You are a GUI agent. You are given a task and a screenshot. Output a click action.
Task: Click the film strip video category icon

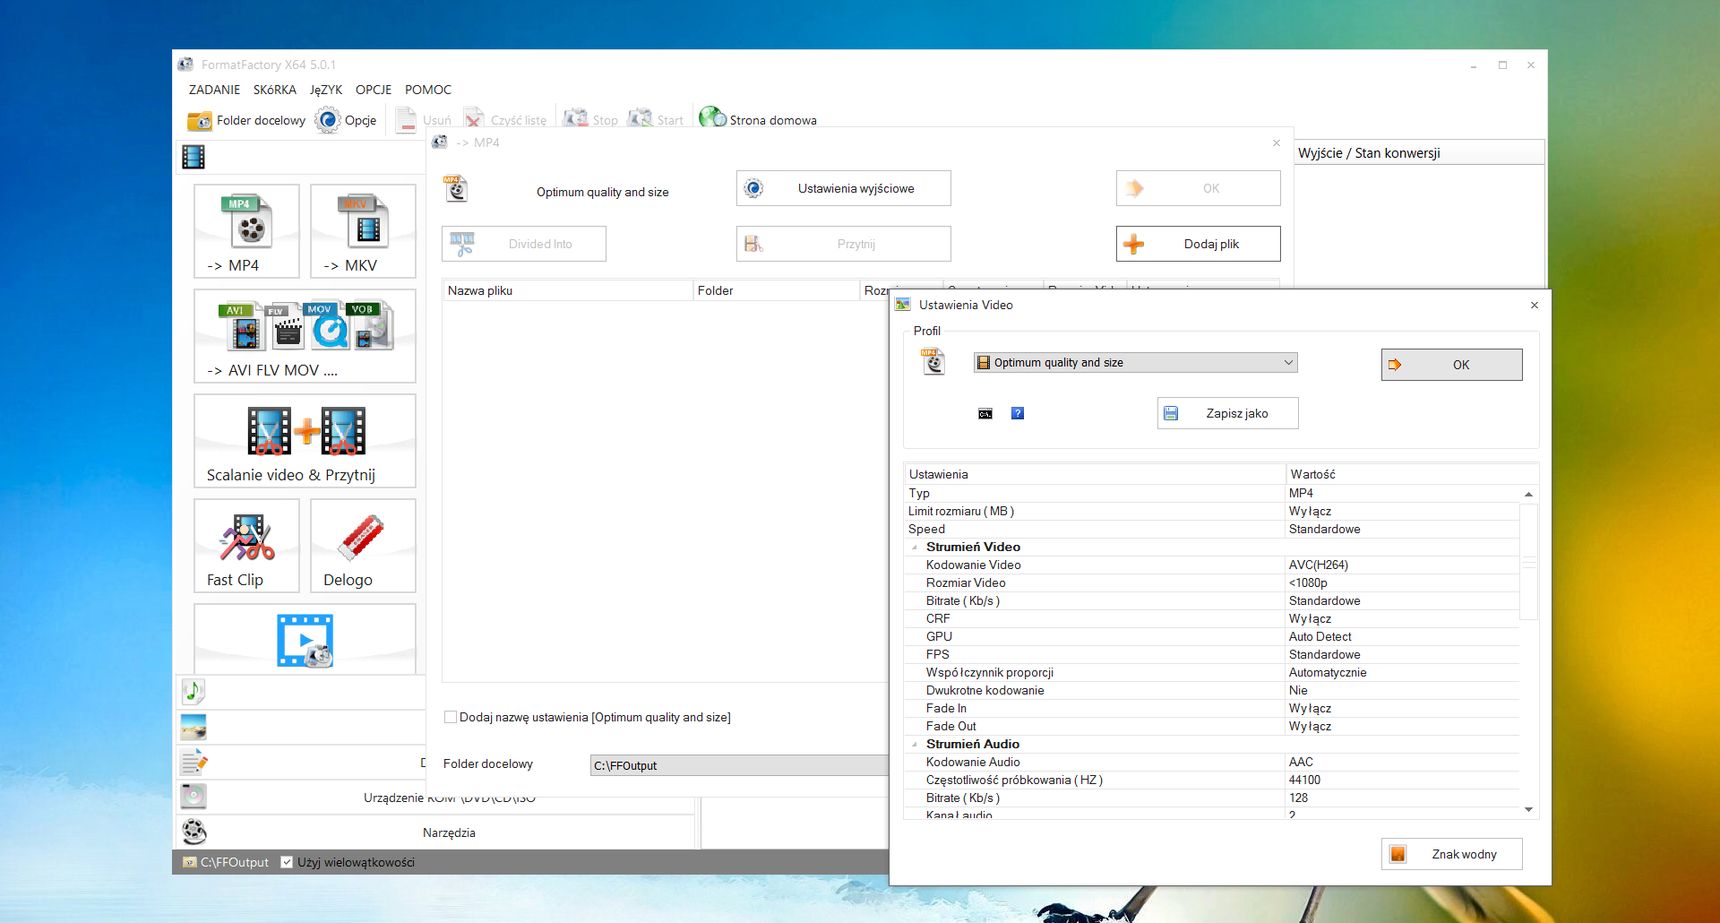[193, 157]
